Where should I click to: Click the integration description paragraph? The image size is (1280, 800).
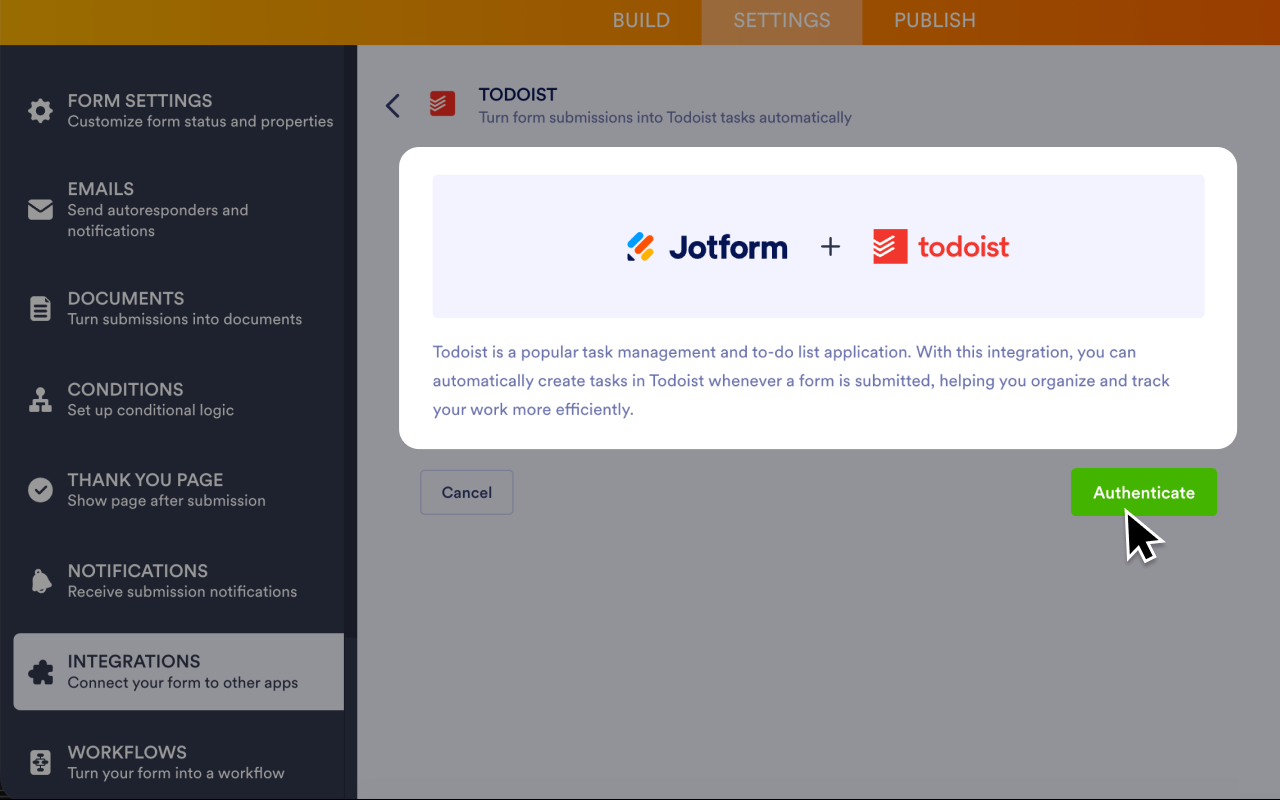pyautogui.click(x=800, y=380)
